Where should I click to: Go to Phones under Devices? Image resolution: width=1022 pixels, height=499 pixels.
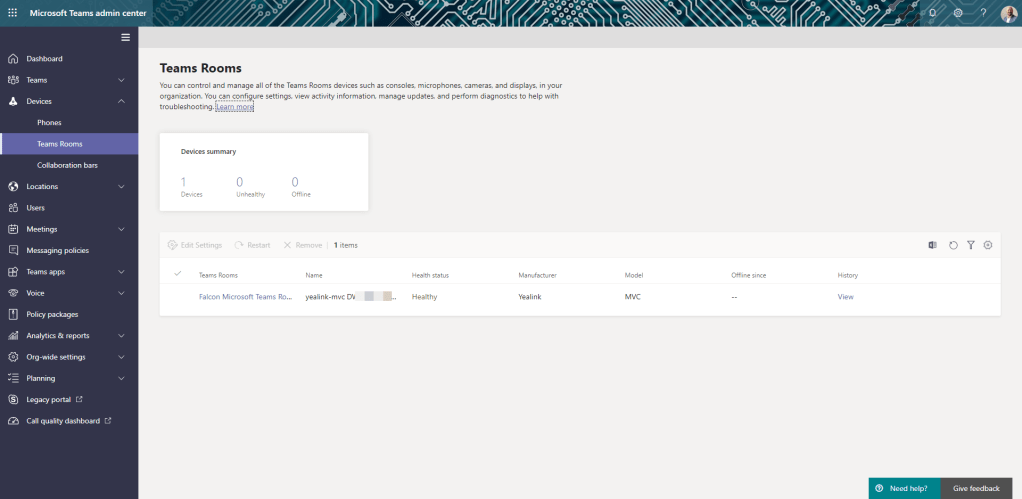click(x=49, y=123)
